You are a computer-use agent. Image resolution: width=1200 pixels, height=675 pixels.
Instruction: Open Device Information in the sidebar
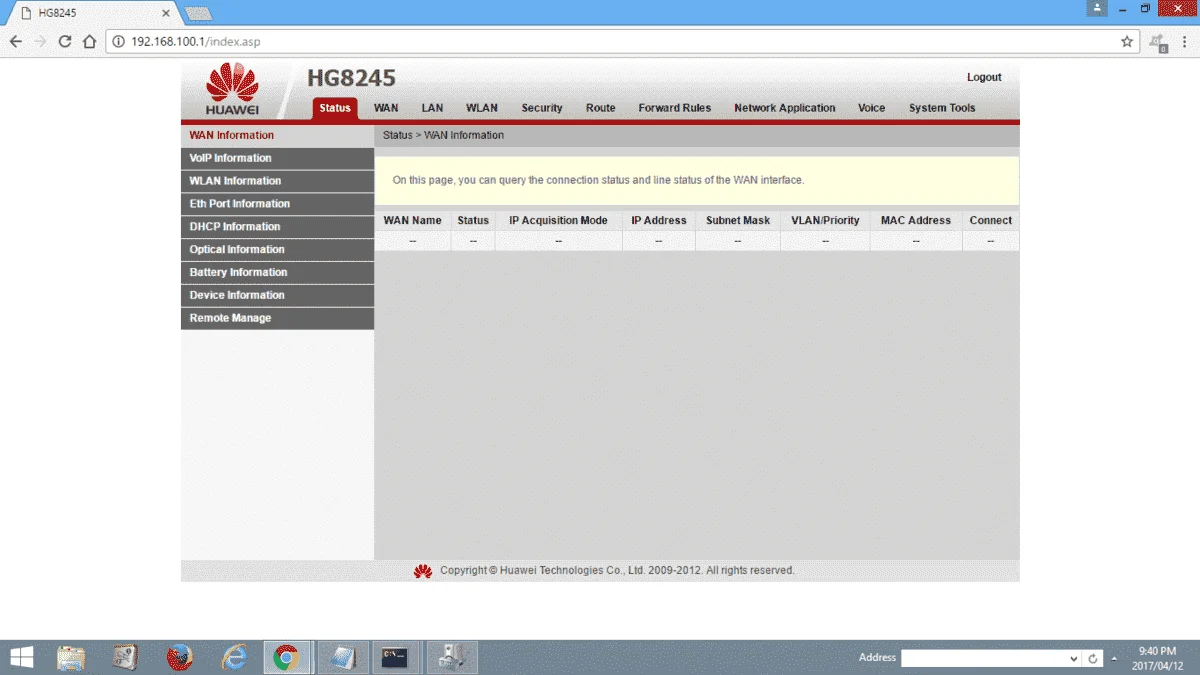277,296
